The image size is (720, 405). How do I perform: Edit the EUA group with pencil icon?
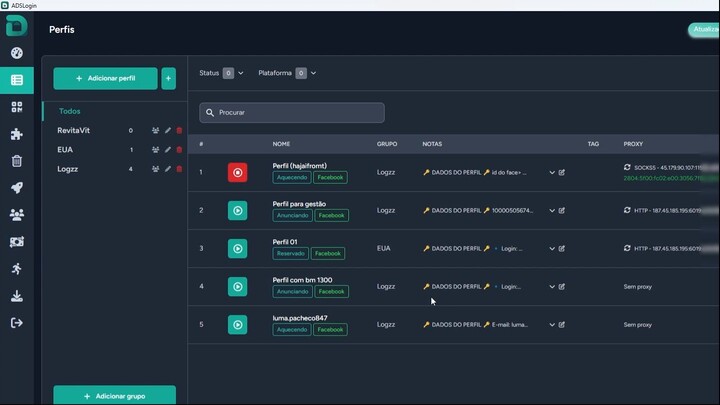[168, 150]
